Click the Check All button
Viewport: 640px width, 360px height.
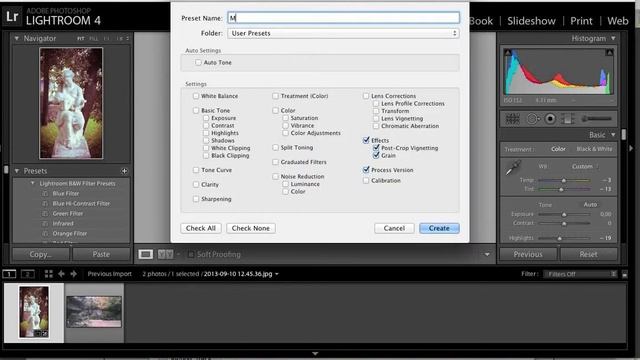(x=201, y=228)
